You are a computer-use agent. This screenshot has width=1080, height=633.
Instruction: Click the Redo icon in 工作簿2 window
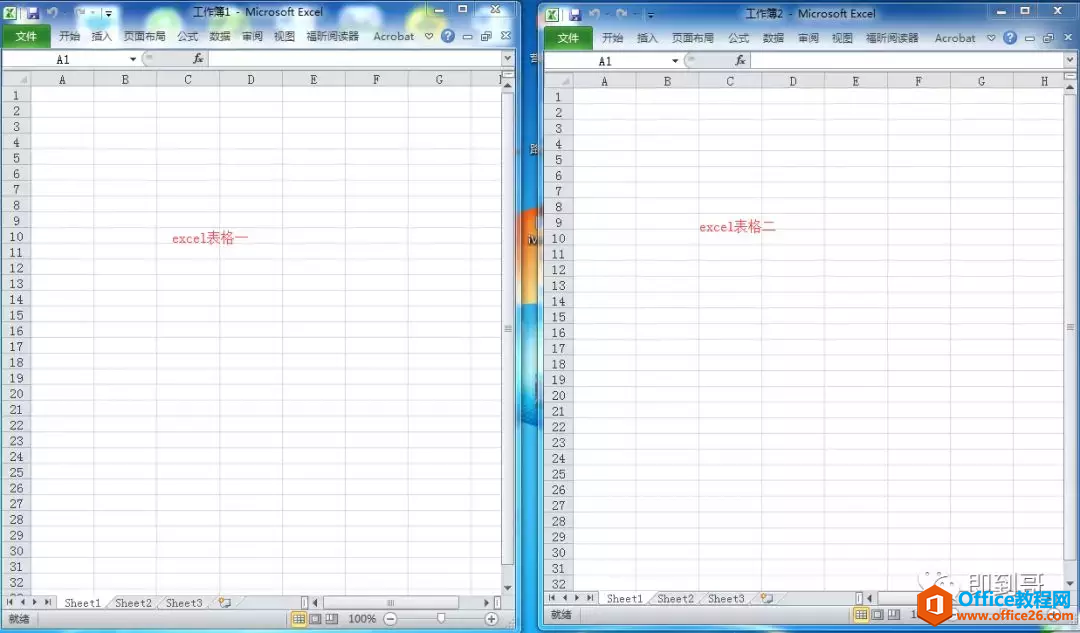(621, 14)
